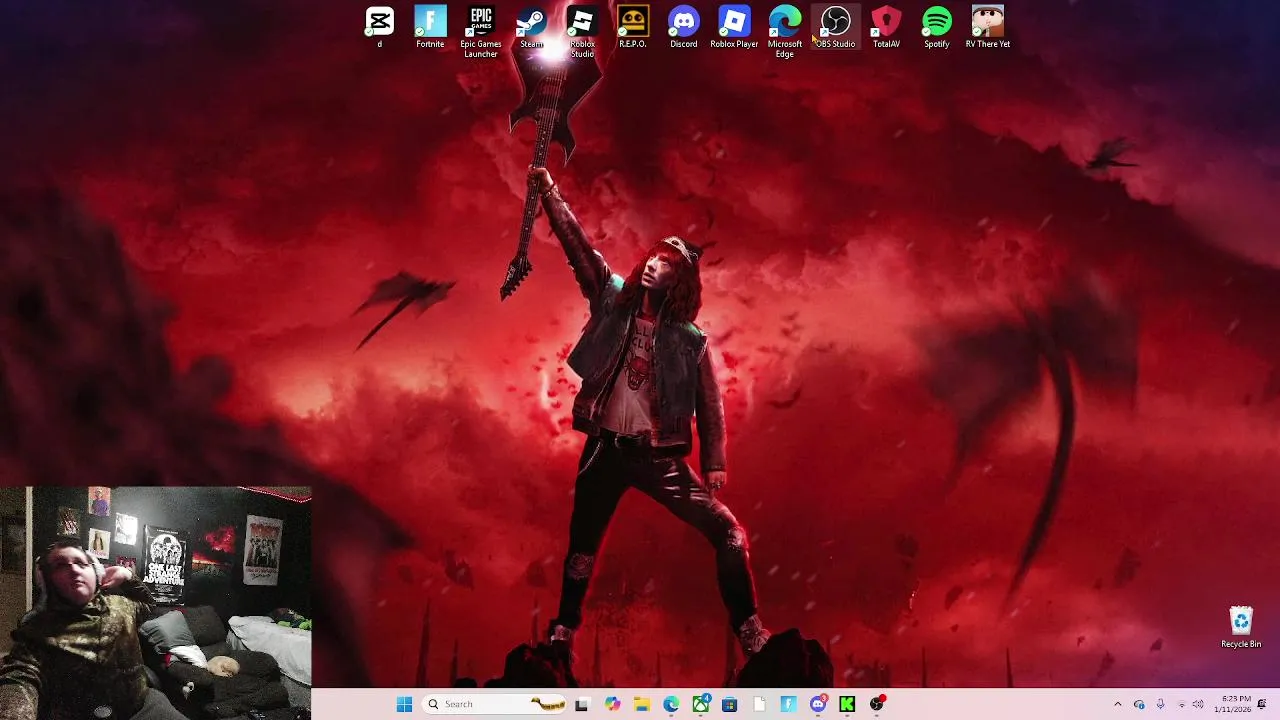Open the Discord desktop shortcut

coord(683,27)
